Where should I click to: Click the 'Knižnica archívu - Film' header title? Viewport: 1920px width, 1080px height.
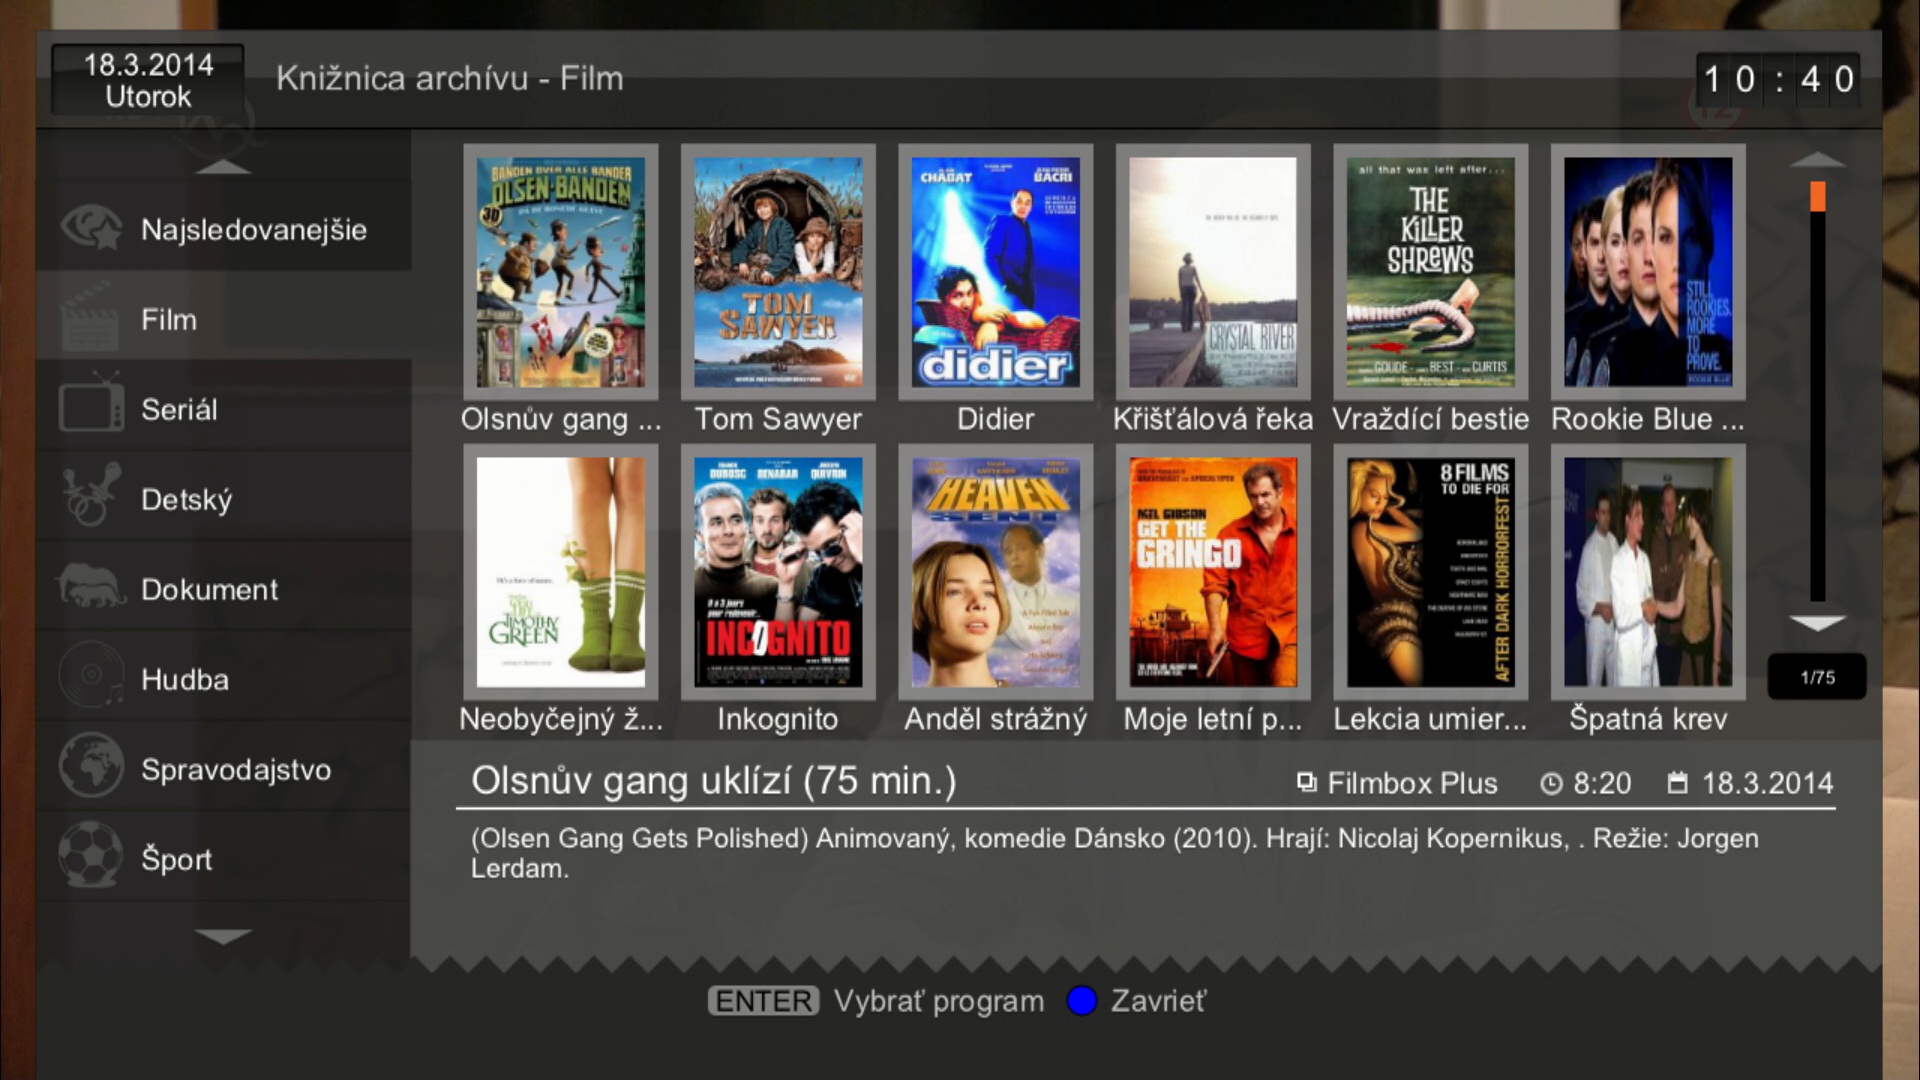(x=450, y=78)
